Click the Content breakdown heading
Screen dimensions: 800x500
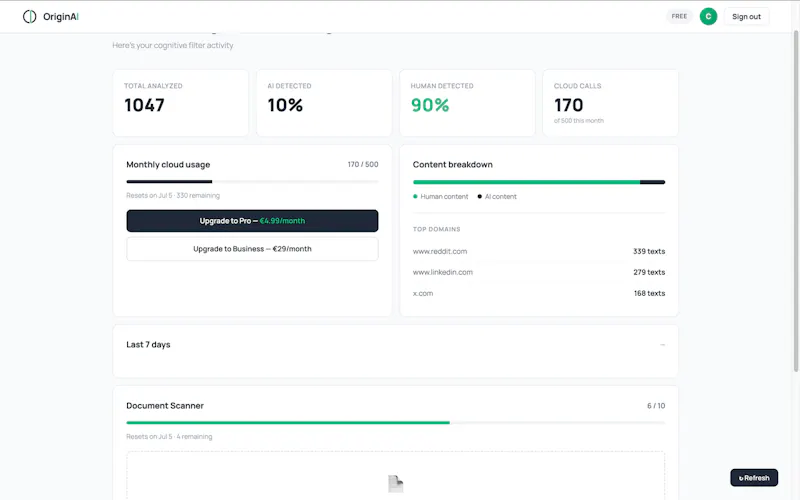point(453,165)
